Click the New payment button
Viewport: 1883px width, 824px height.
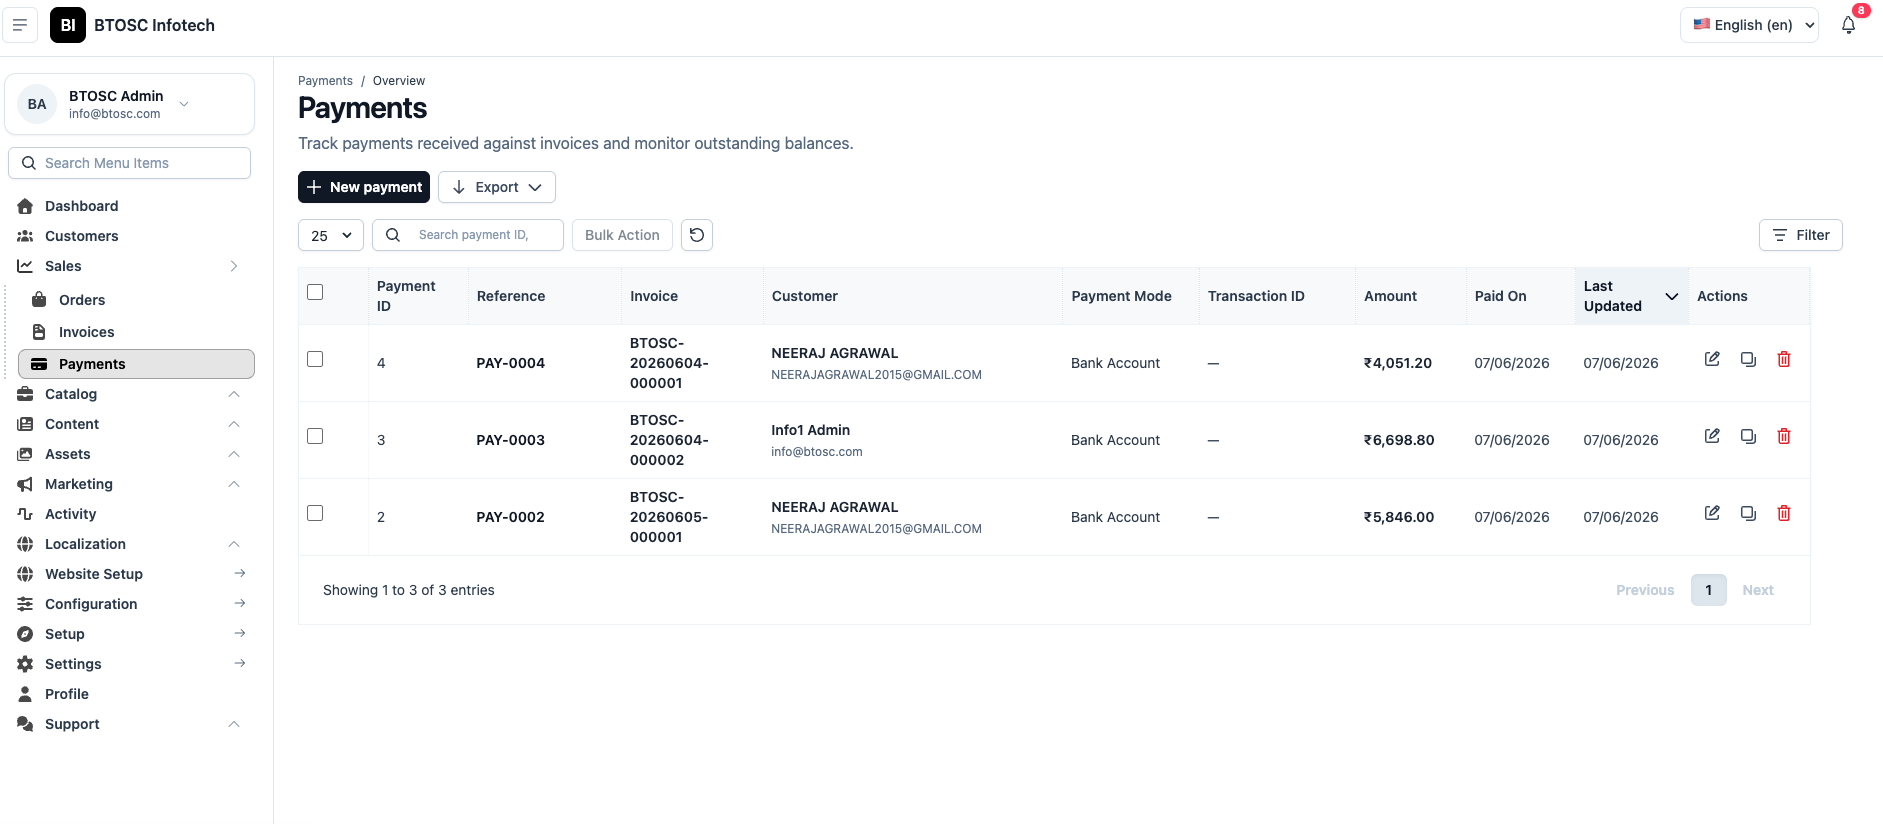pos(364,187)
